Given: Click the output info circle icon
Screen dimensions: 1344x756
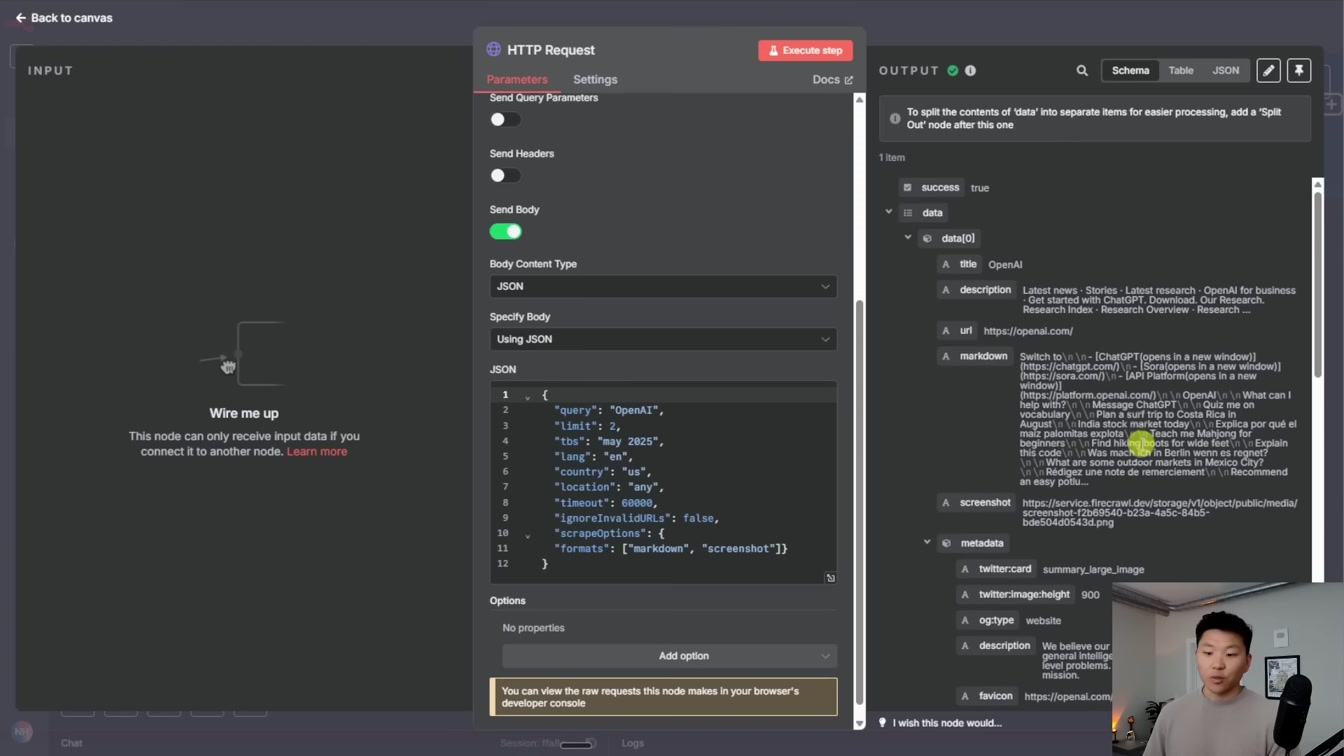Looking at the screenshot, I should pyautogui.click(x=970, y=71).
